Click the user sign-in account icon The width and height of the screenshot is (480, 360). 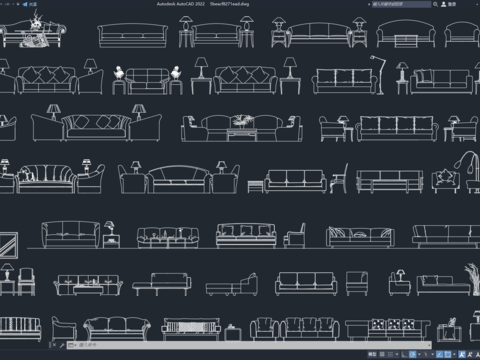tap(444, 4)
